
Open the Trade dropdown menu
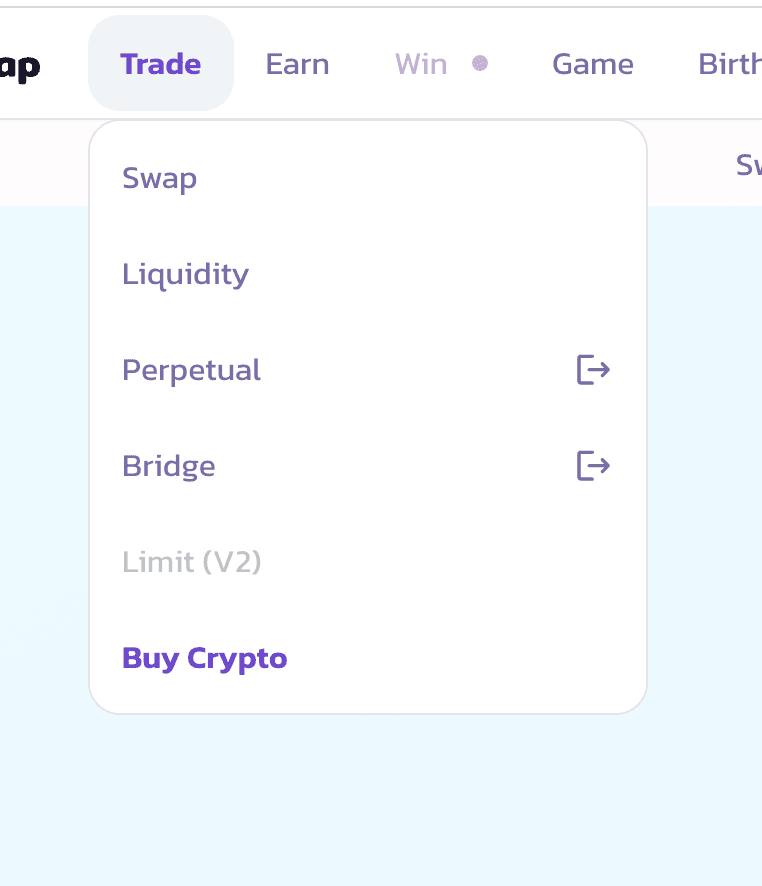pyautogui.click(x=161, y=64)
